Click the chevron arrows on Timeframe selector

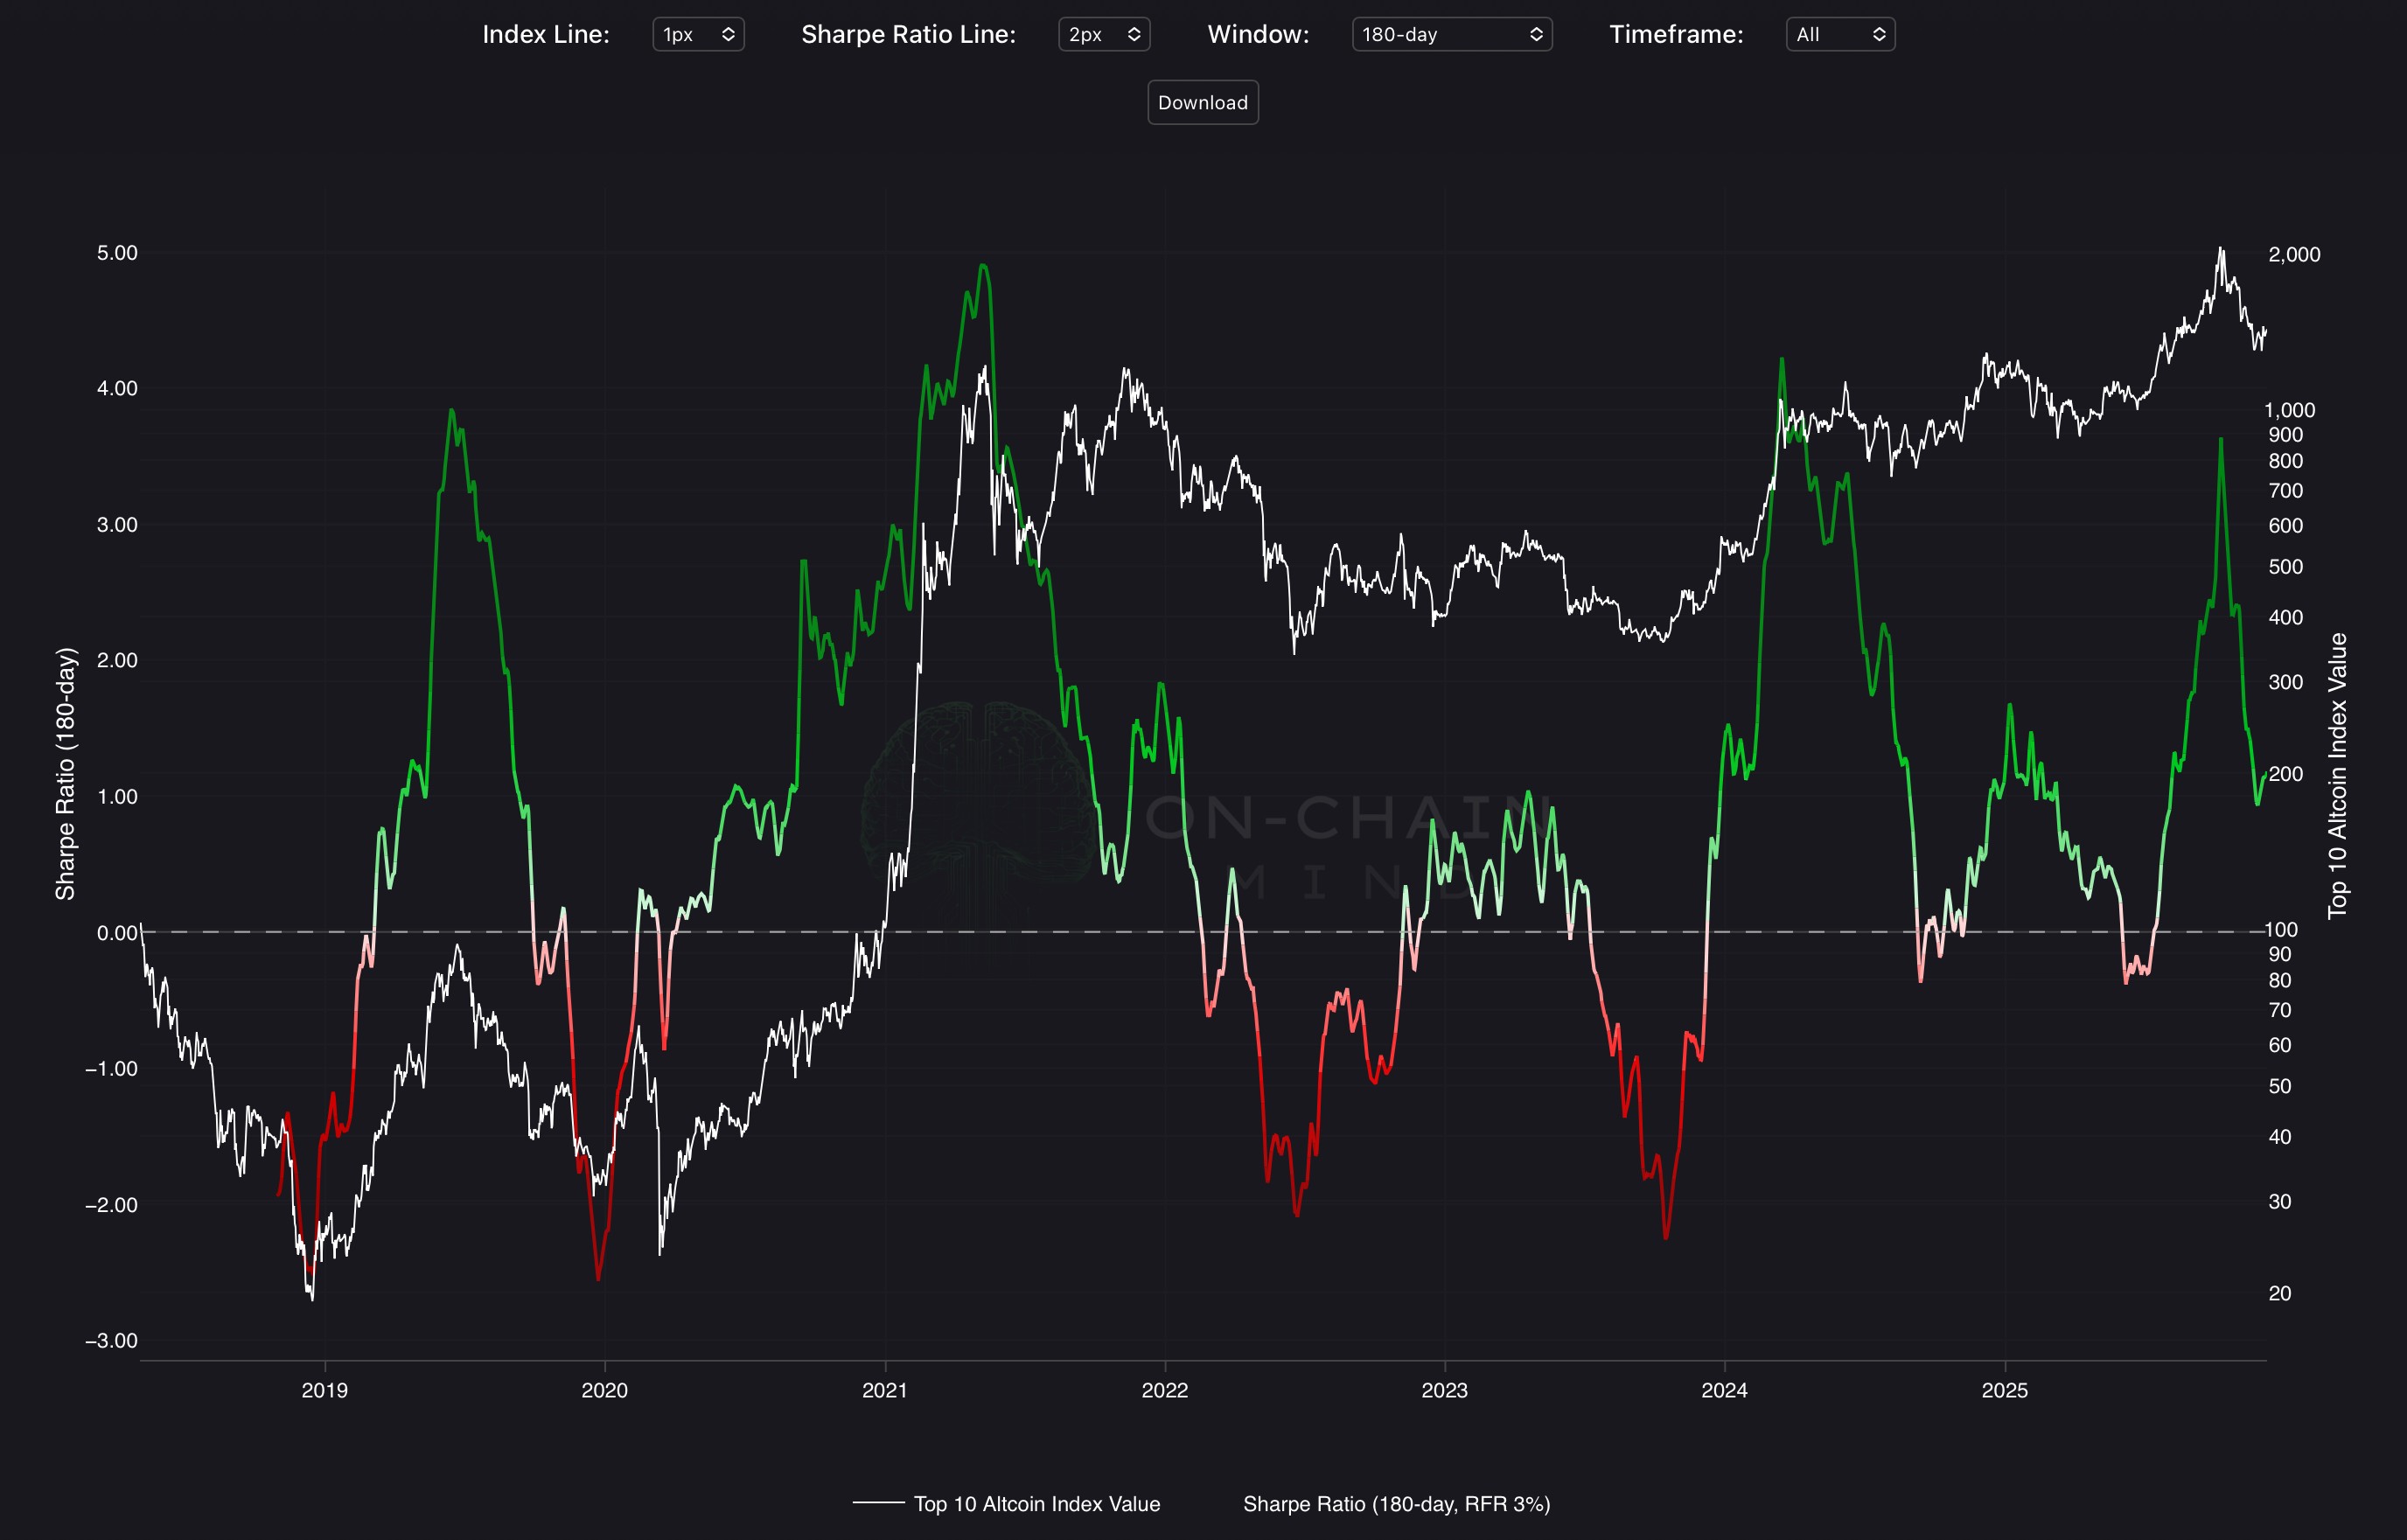[x=1879, y=34]
